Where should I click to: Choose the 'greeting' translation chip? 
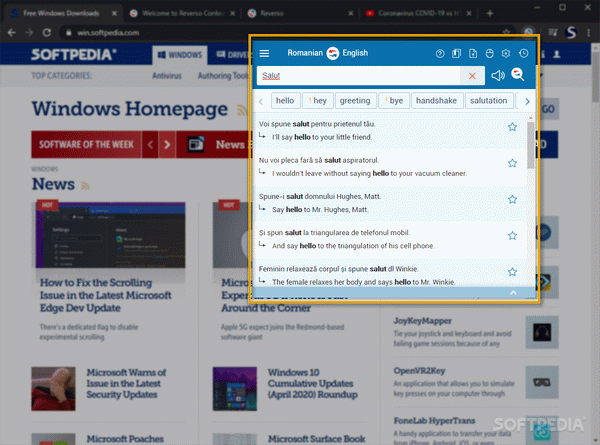point(355,101)
